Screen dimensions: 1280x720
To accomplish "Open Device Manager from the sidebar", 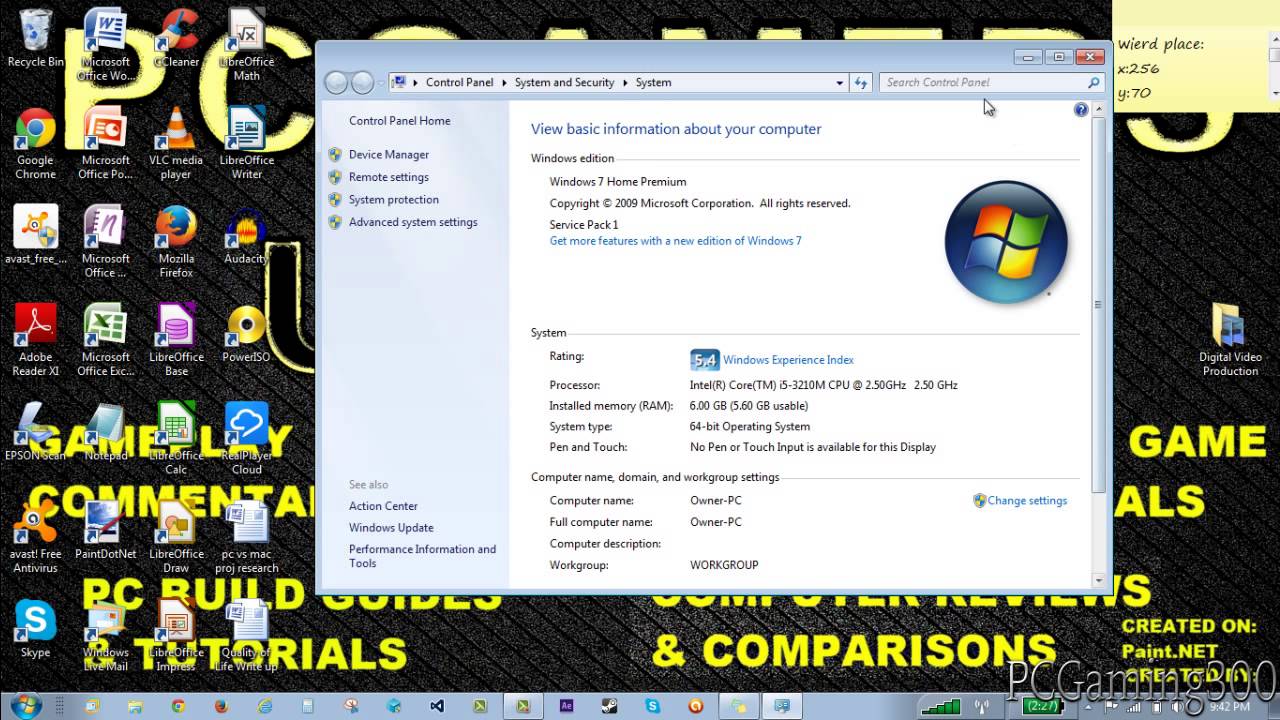I will click(x=388, y=155).
